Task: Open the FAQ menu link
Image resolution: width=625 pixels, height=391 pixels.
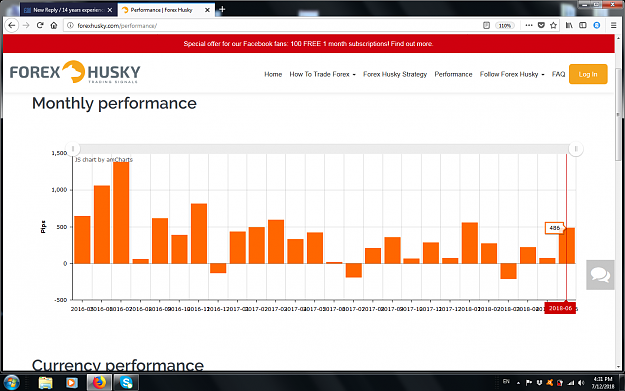Action: pos(558,74)
